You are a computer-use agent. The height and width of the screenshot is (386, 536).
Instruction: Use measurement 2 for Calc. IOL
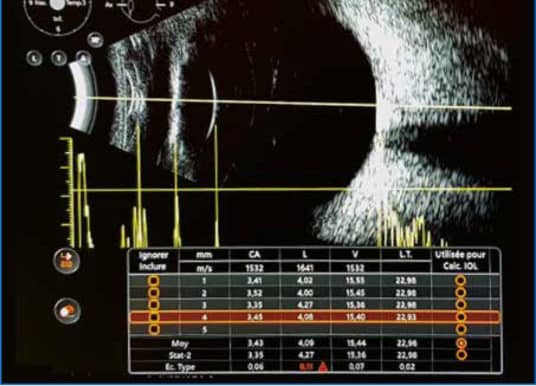[461, 293]
